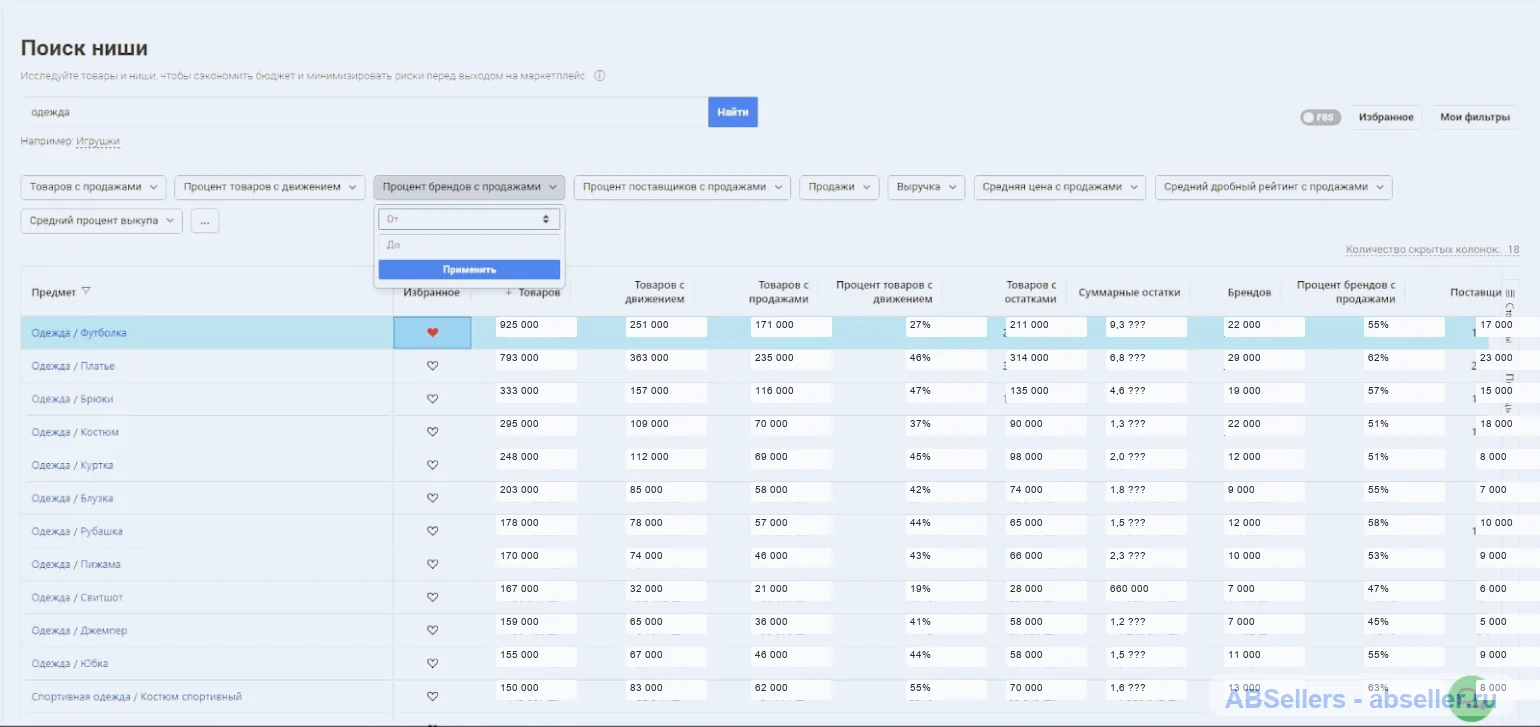Screen dimensions: 1540x727
Task: Open the Одежда / Платье niche link
Action: point(73,366)
